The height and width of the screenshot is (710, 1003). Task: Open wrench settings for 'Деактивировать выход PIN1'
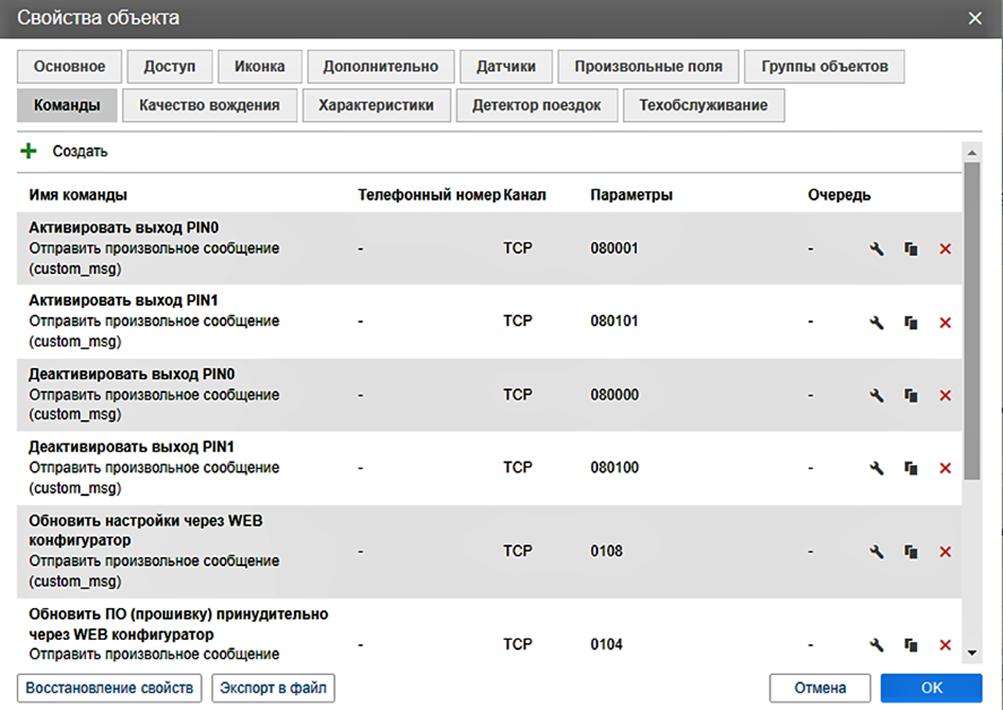[877, 469]
